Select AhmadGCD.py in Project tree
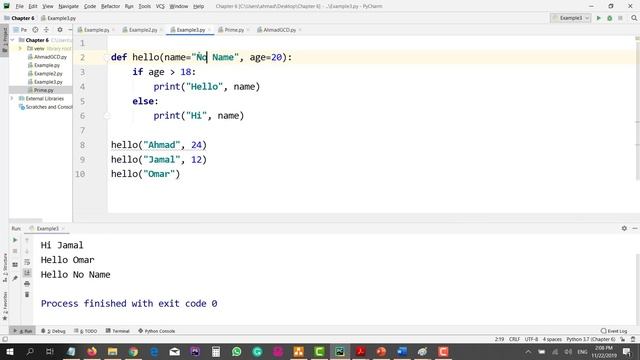The width and height of the screenshot is (640, 360). pyautogui.click(x=50, y=57)
